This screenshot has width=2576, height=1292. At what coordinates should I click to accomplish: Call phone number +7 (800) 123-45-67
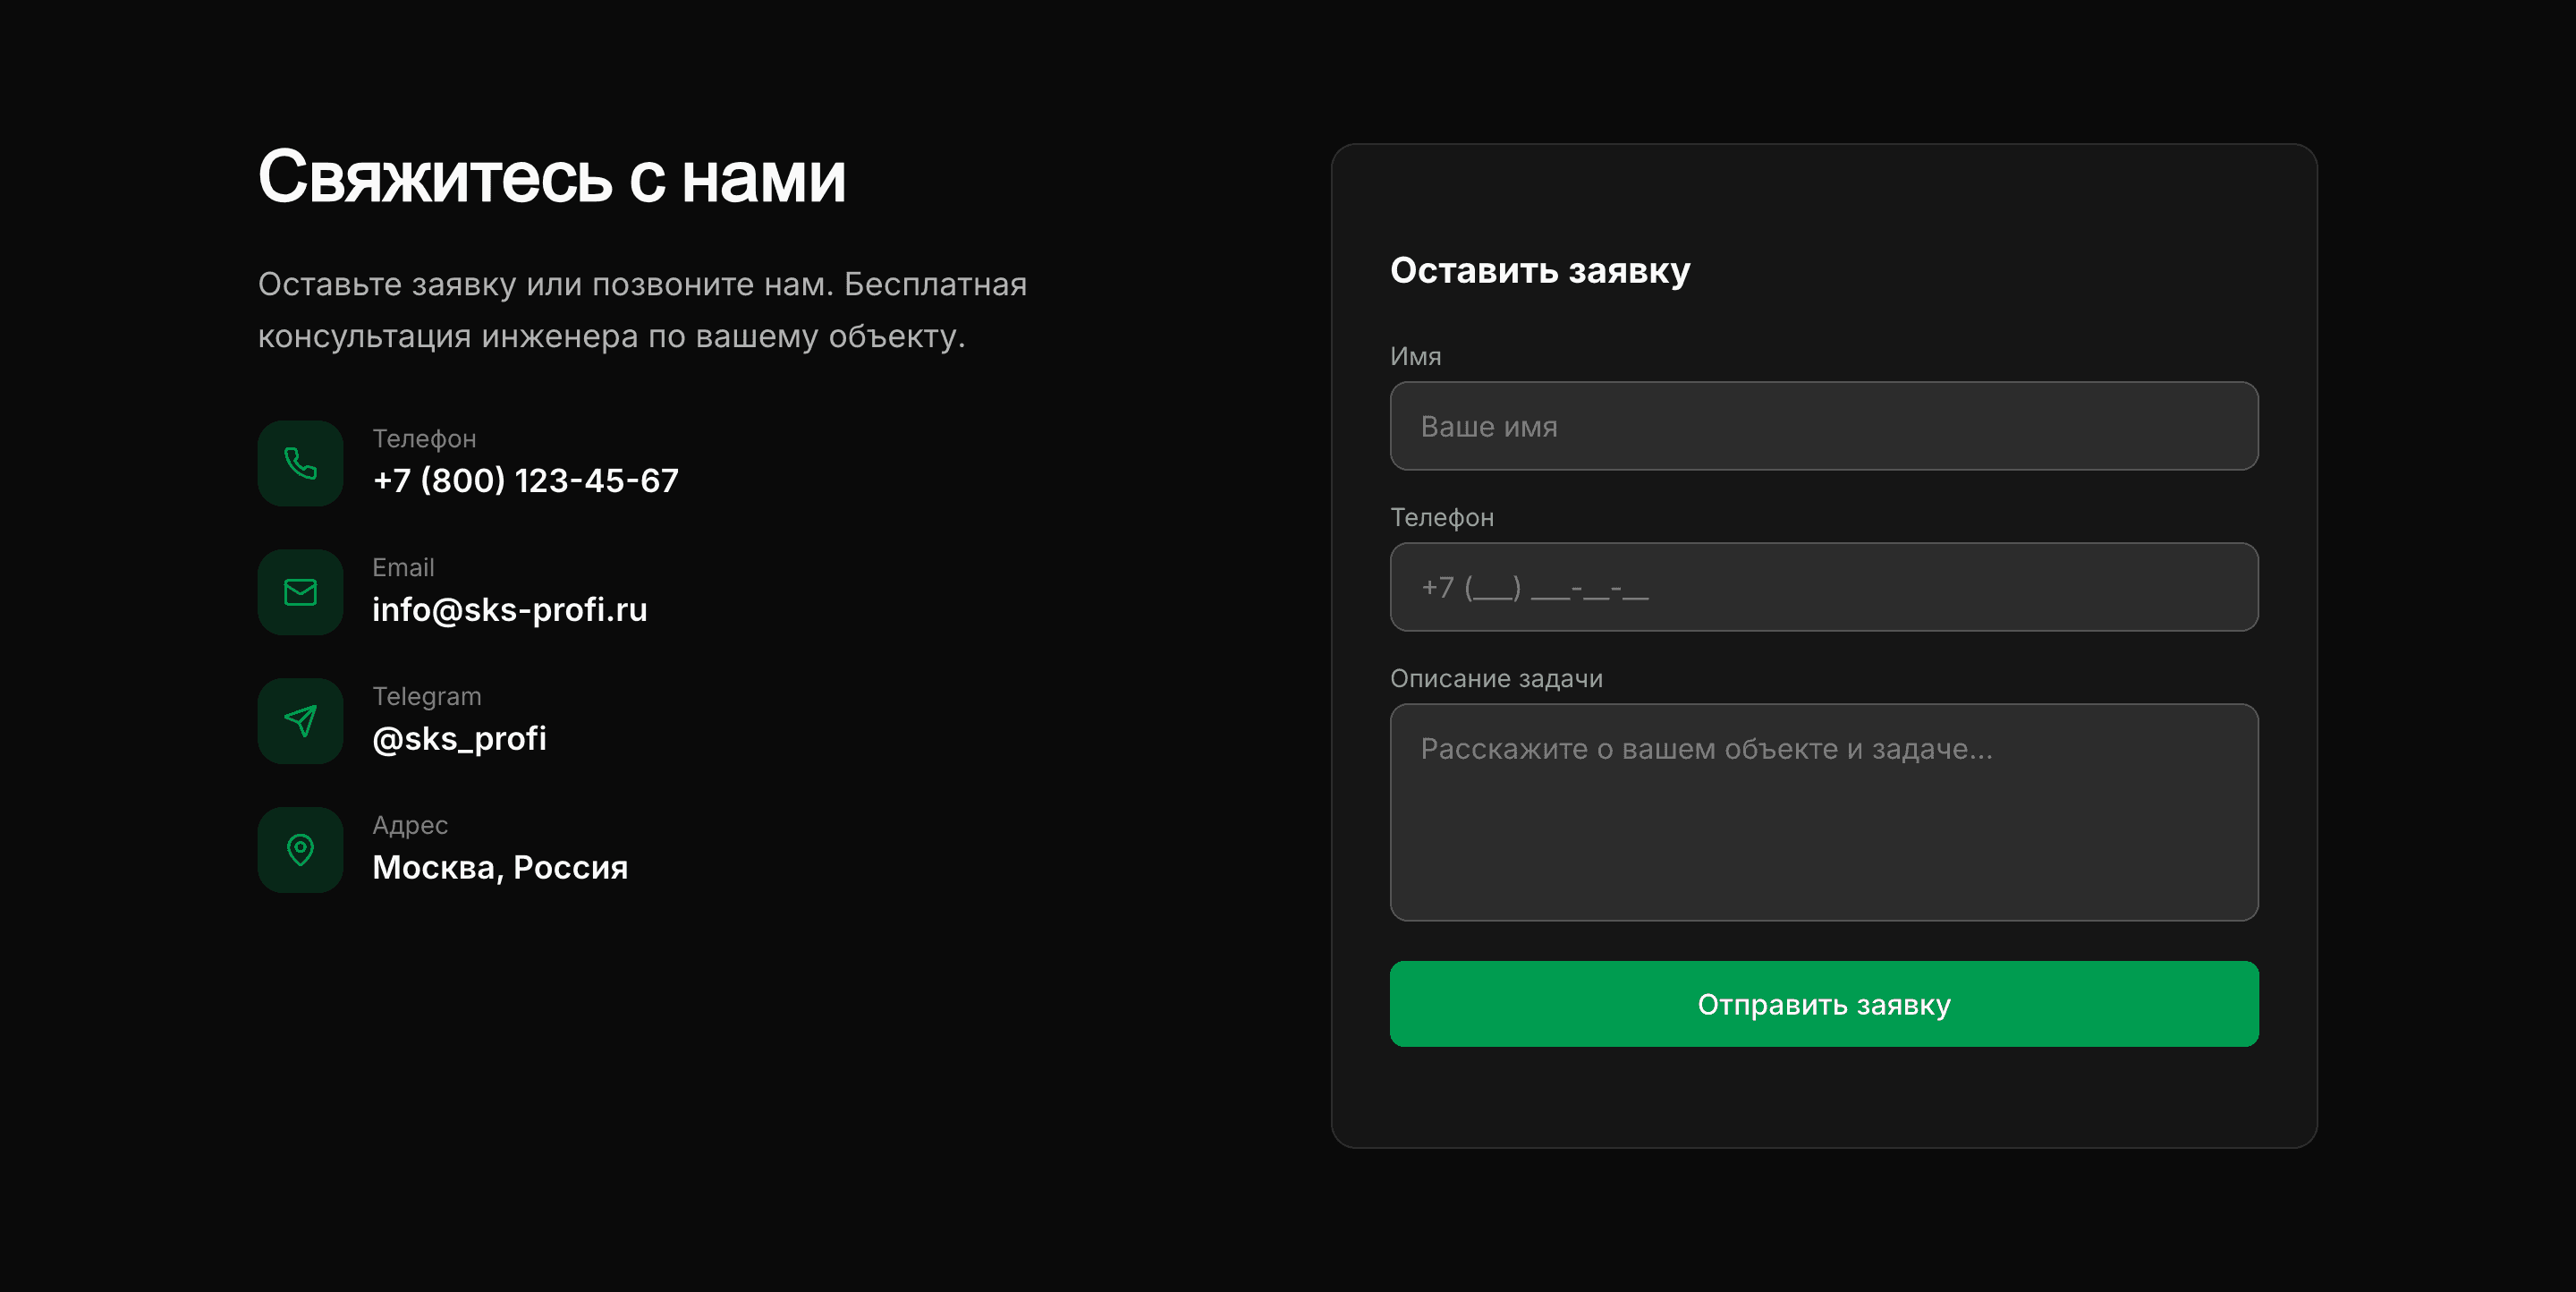click(525, 481)
